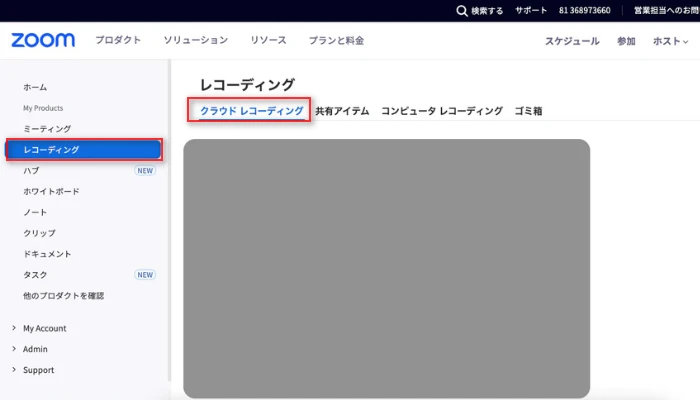The image size is (700, 400).
Task: Switch to クラウド レコーディング tab
Action: [251, 111]
